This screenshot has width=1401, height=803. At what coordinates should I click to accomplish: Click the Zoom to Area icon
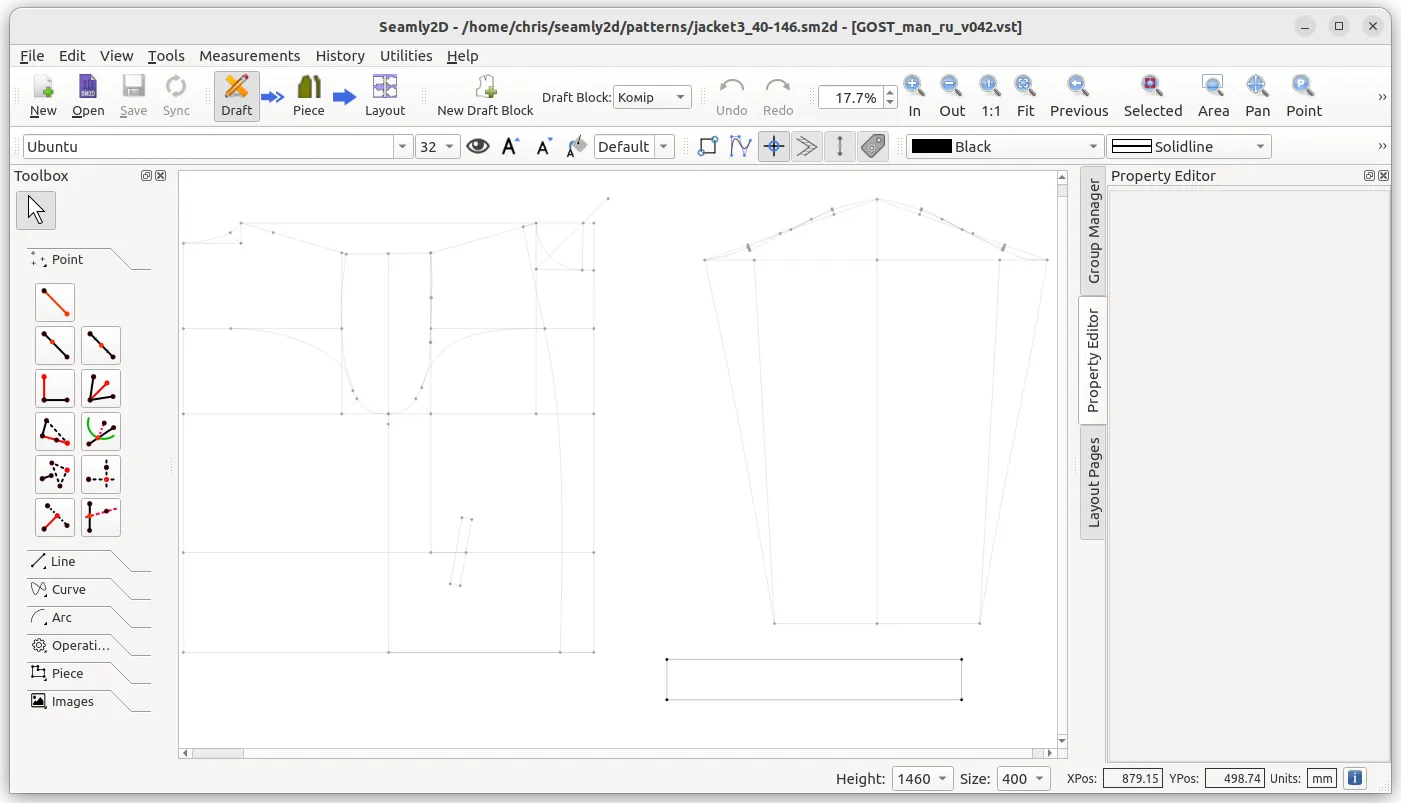1213,97
